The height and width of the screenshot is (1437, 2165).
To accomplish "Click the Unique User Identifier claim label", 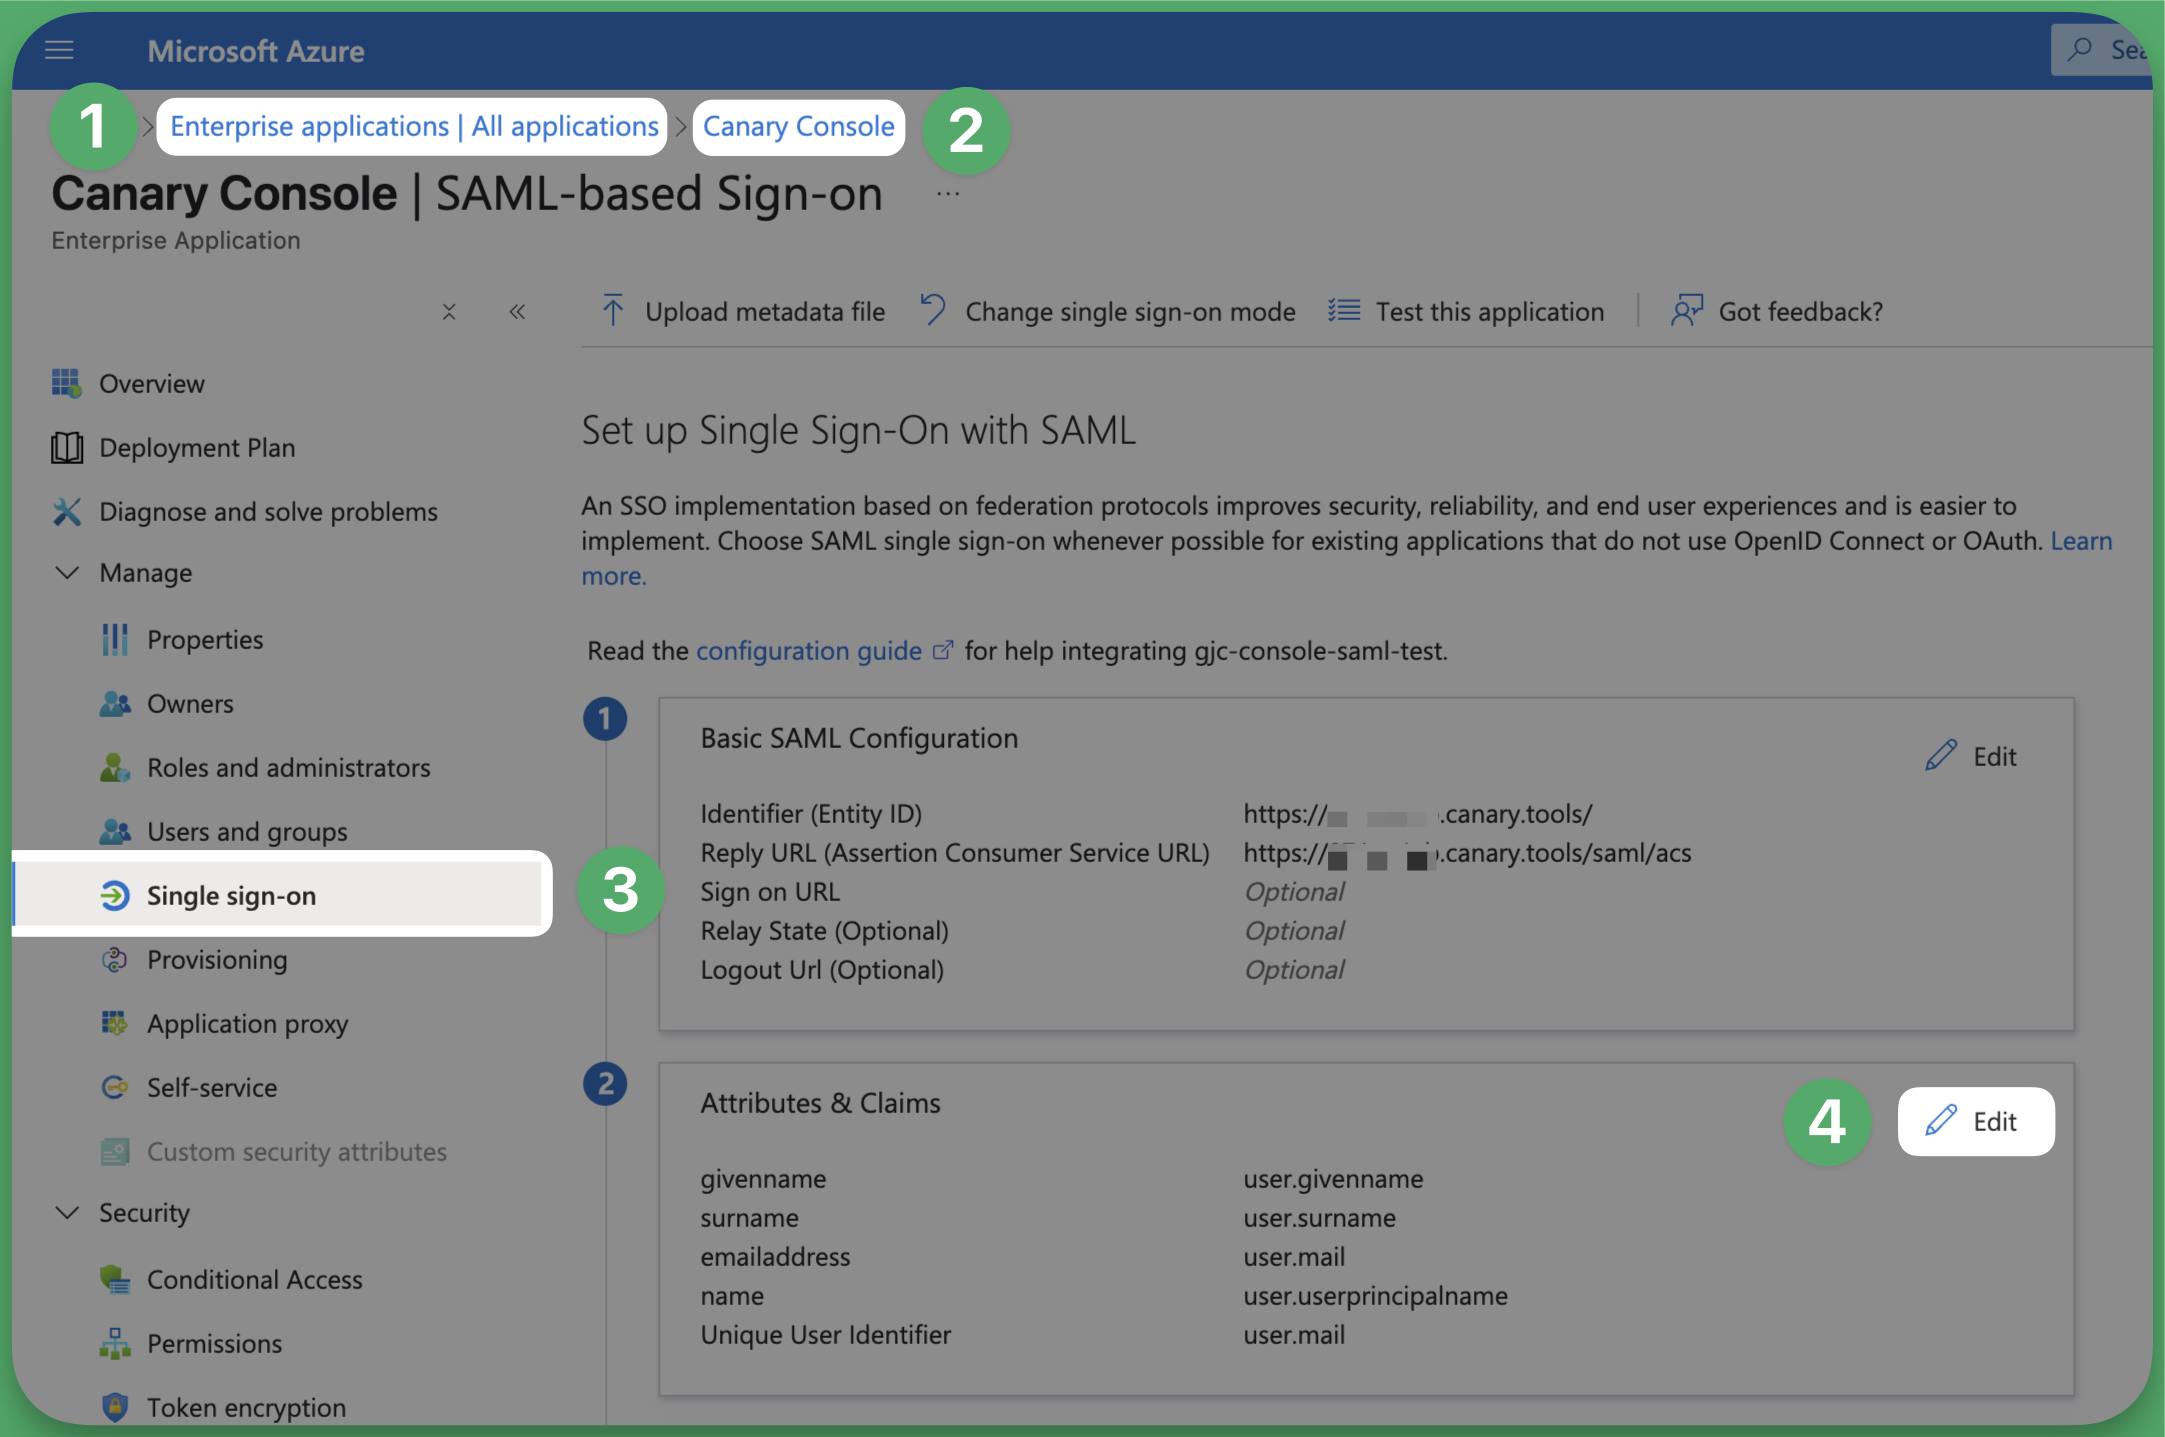I will tap(825, 1335).
